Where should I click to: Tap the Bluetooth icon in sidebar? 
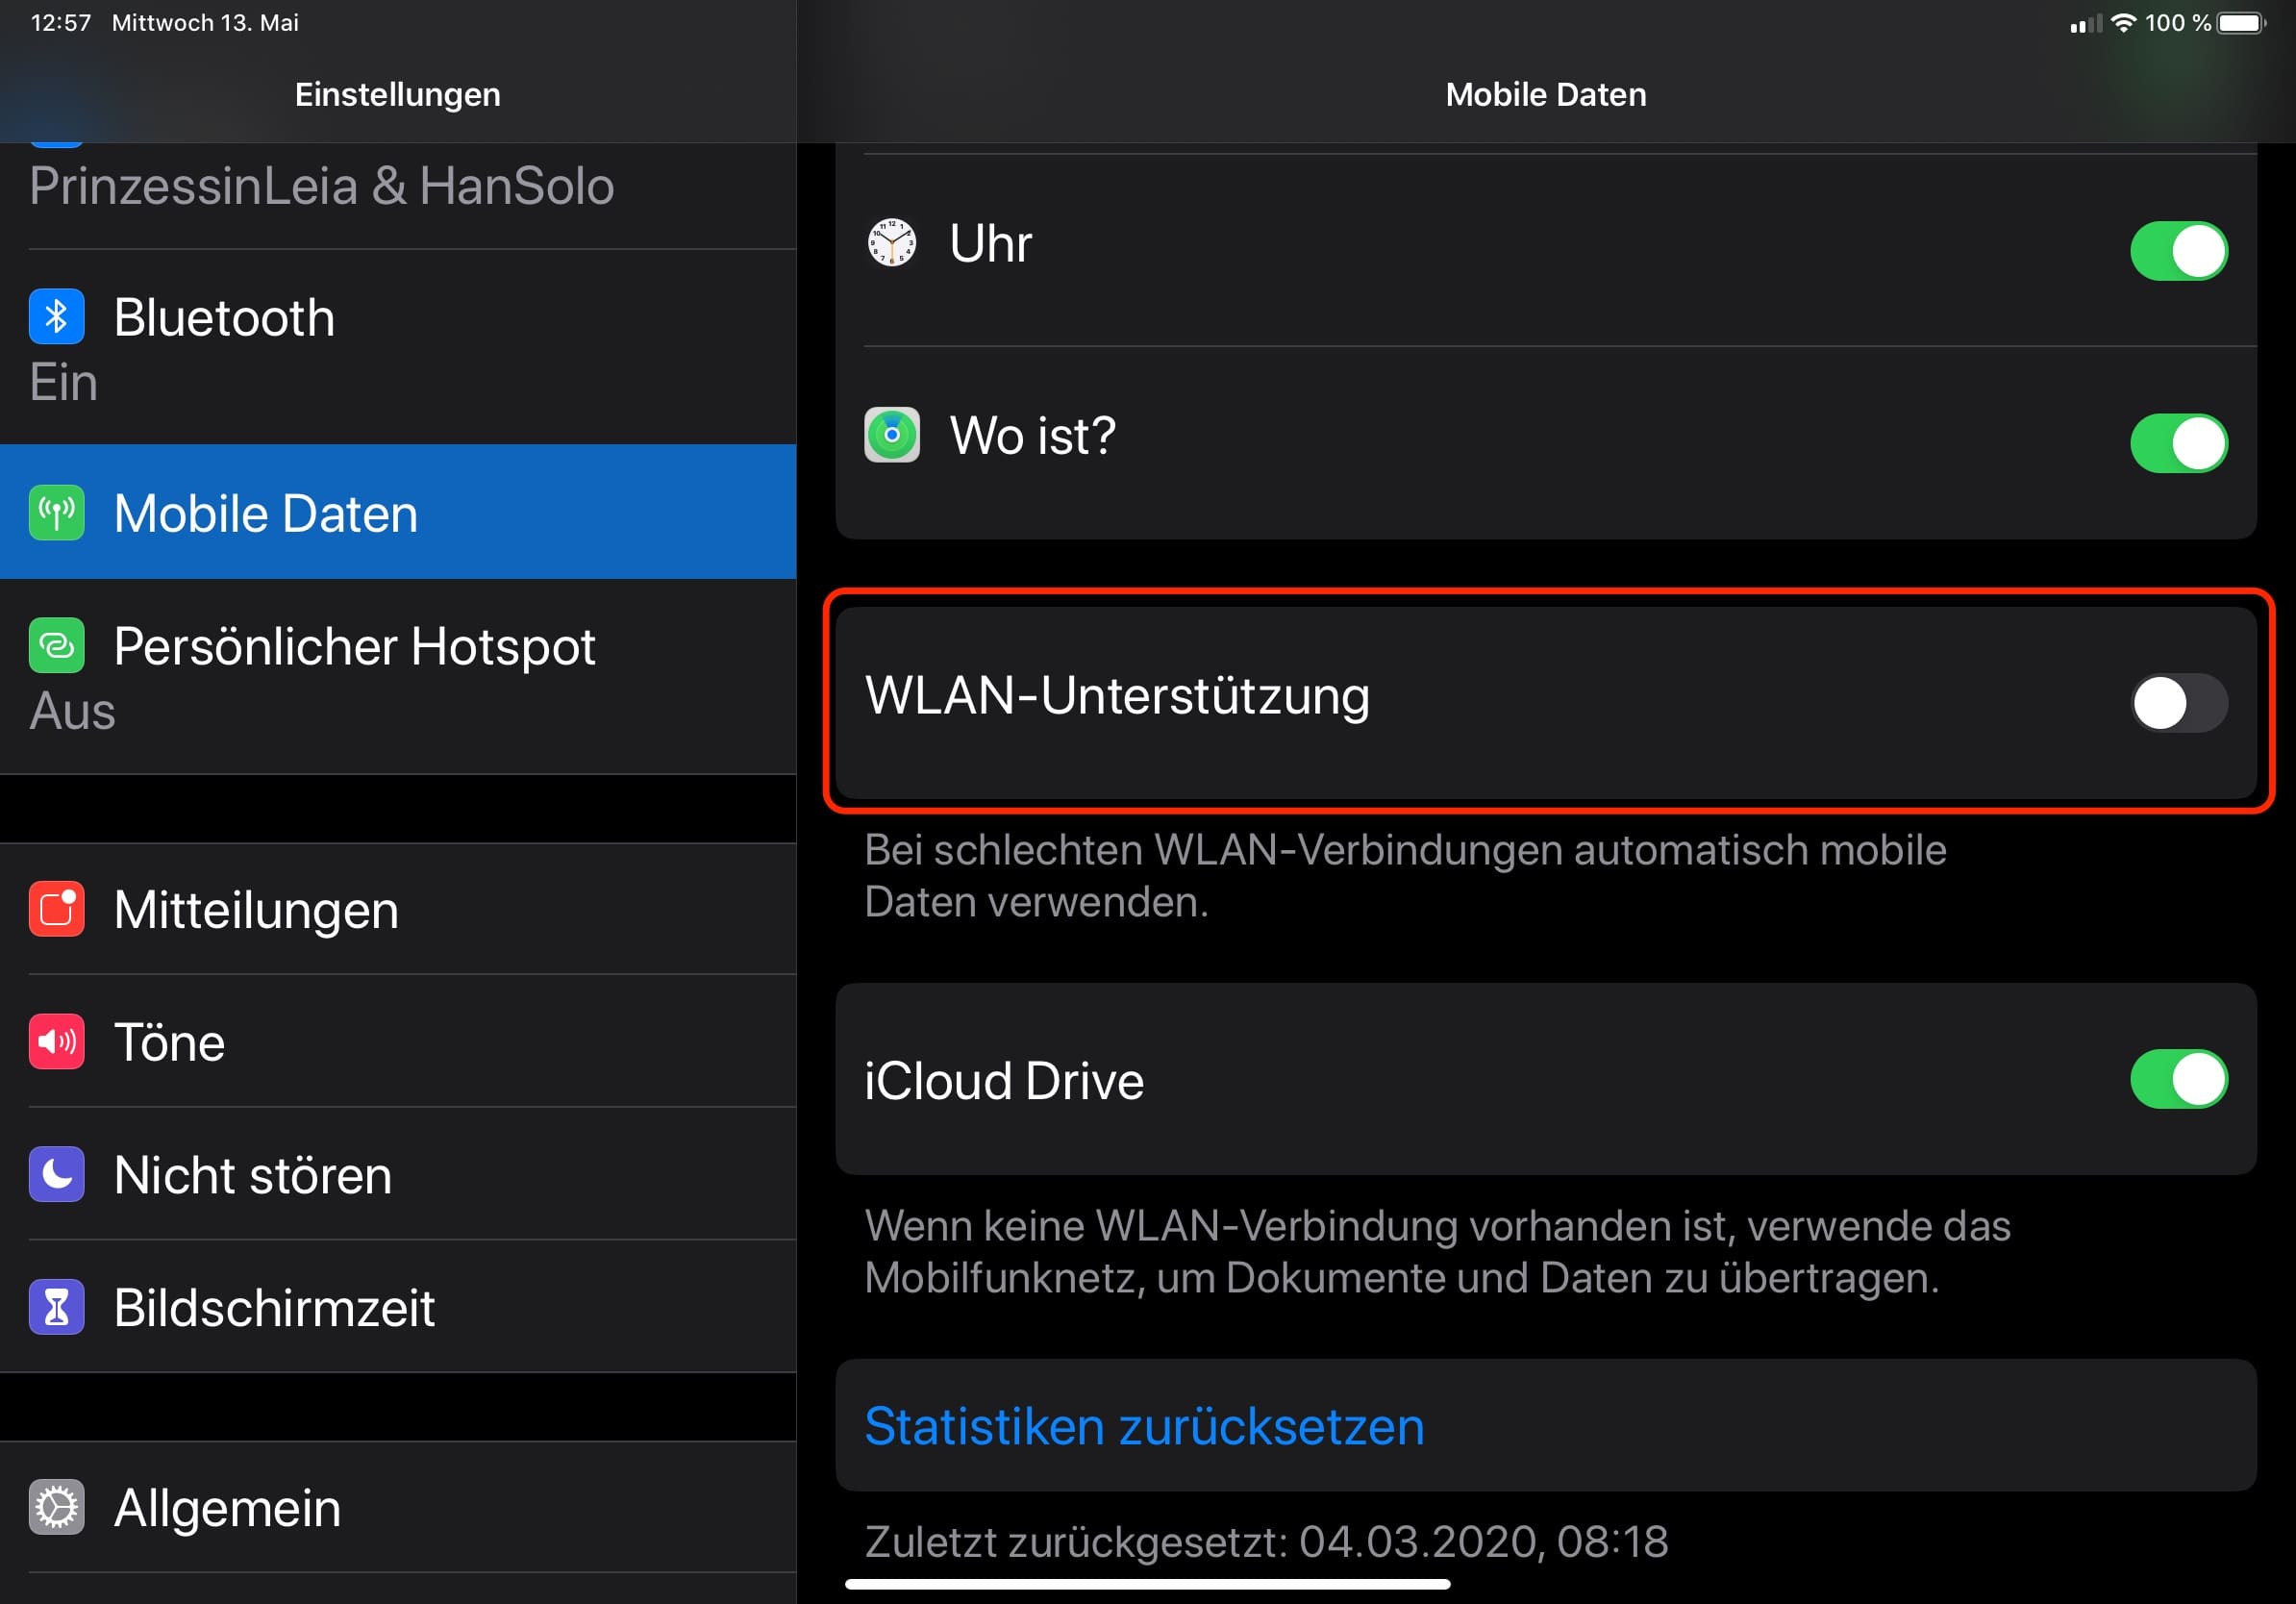(x=56, y=317)
